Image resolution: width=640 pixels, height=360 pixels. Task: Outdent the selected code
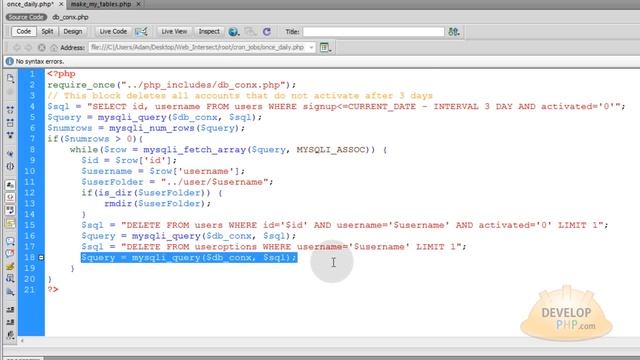coord(10,322)
